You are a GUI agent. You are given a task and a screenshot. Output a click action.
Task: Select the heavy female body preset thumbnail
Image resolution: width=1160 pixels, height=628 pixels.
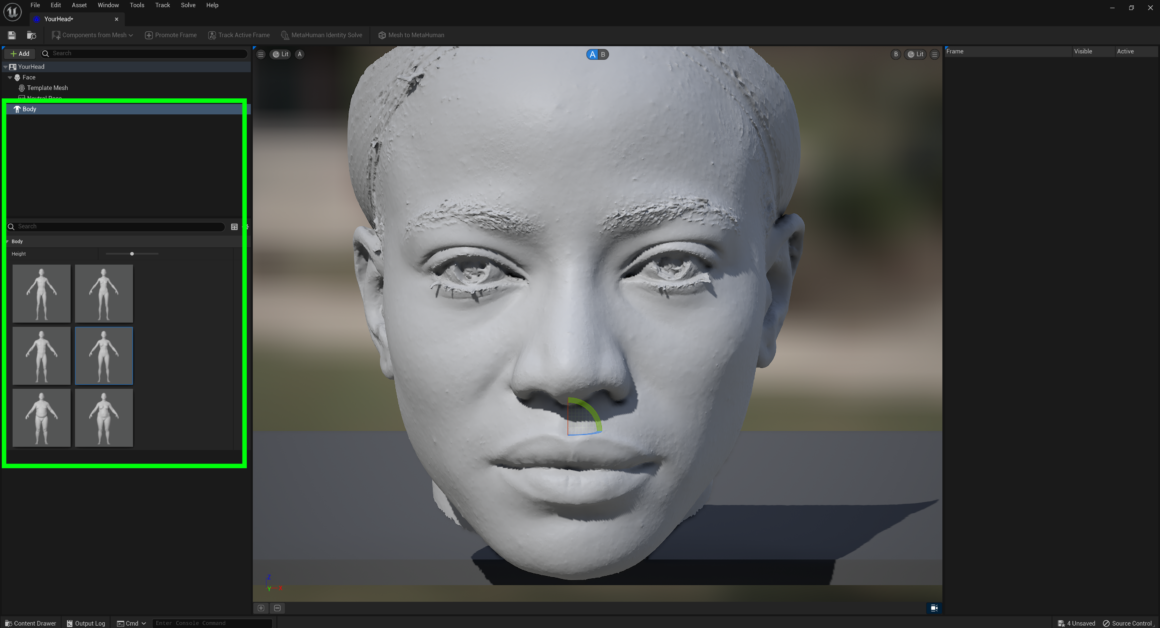click(104, 417)
